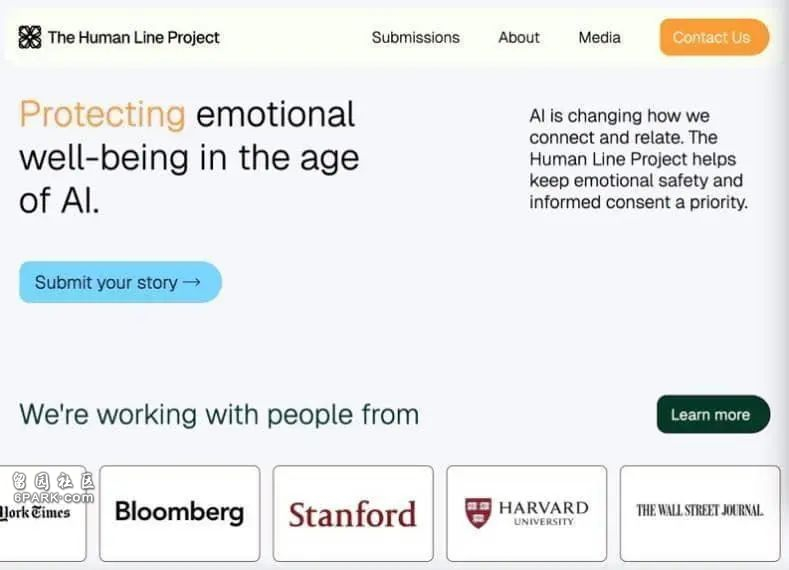Viewport: 789px width, 570px height.
Task: Click the orange Contact Us button
Action: tap(714, 37)
